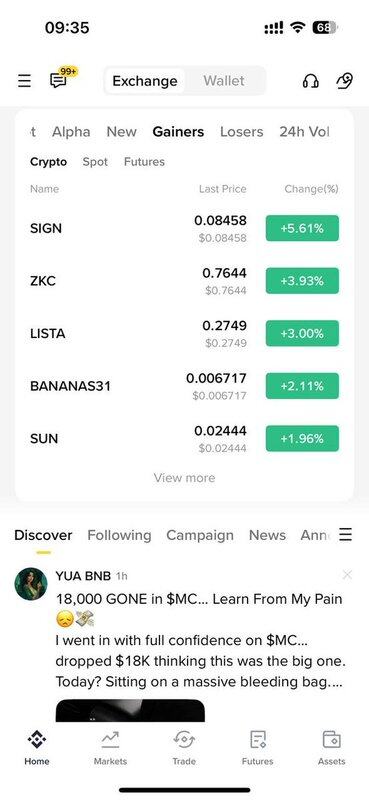The width and height of the screenshot is (369, 800).
Task: Open the Futures document icon
Action: 258,739
